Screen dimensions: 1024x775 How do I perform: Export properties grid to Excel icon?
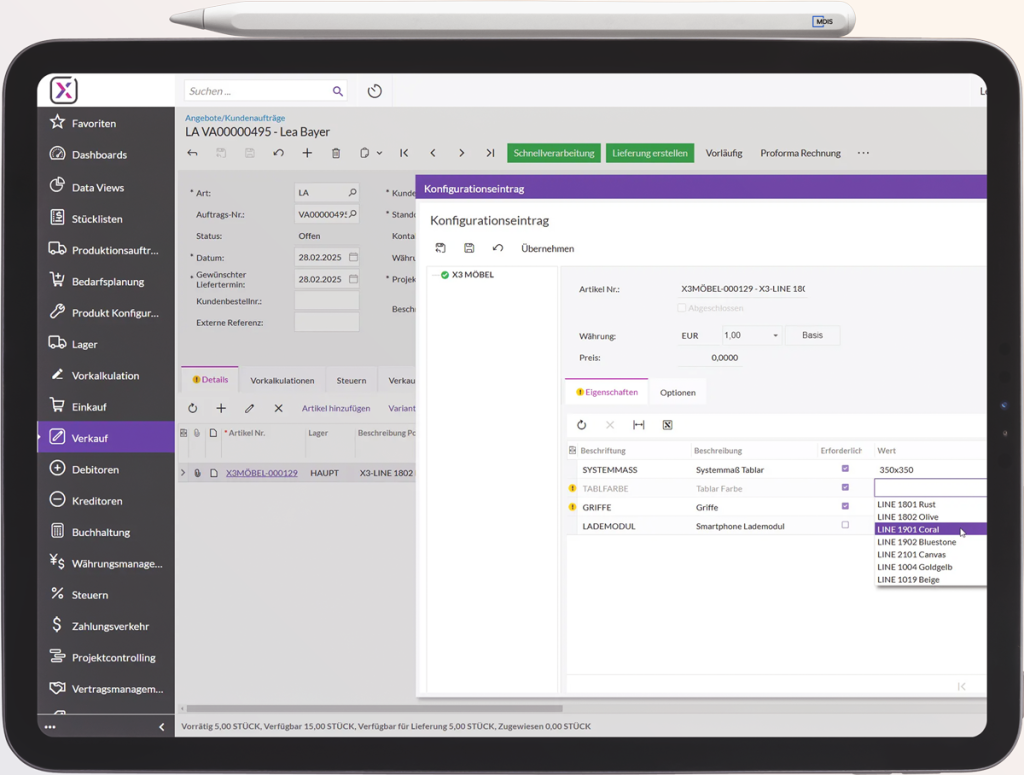(667, 425)
